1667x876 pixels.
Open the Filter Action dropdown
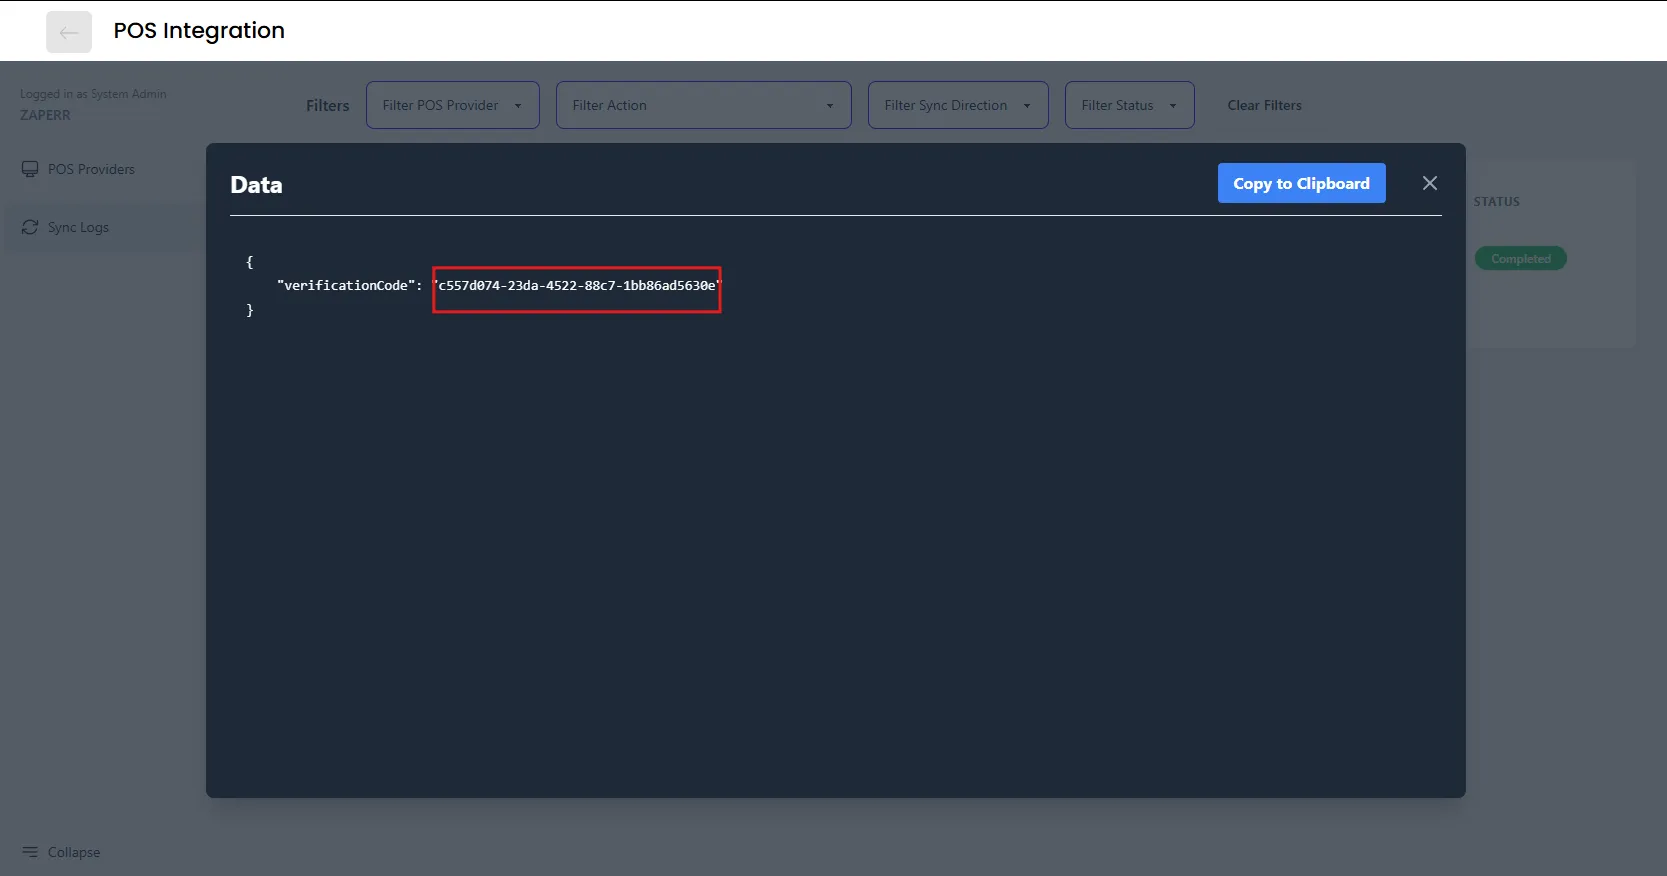coord(704,105)
